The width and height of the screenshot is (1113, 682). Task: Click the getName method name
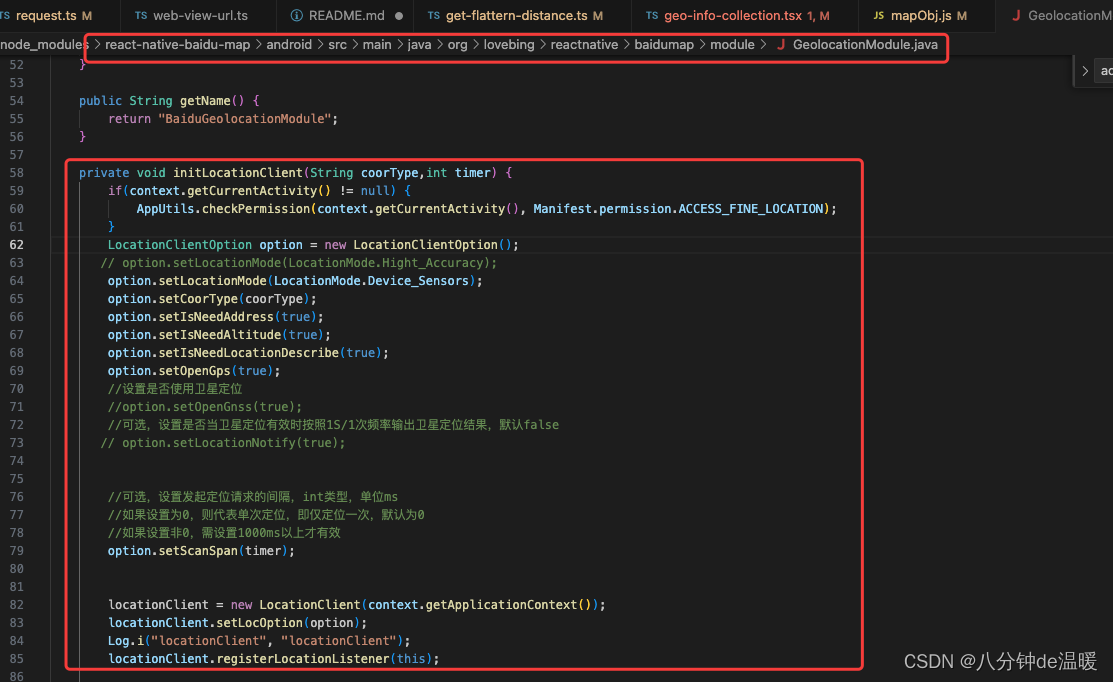pyautogui.click(x=205, y=101)
